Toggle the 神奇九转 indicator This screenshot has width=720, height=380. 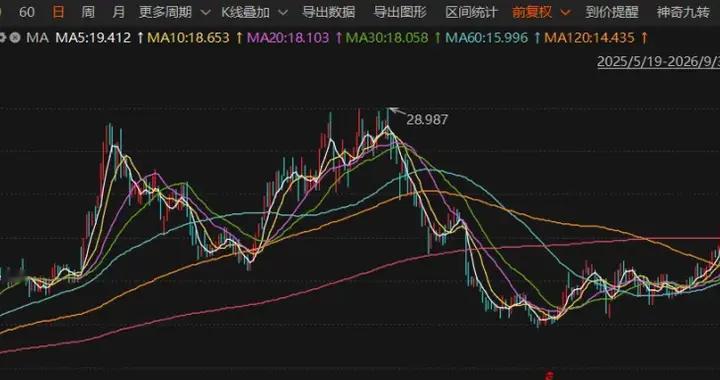point(683,12)
